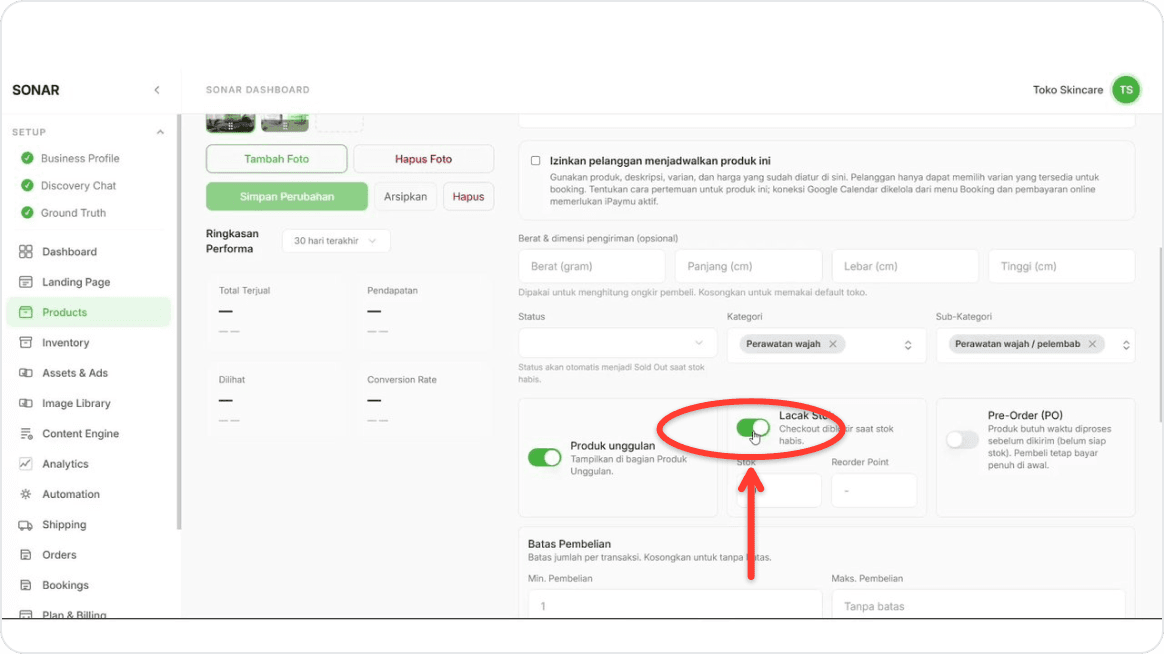The image size is (1164, 654).
Task: Click the Reorder Point input field
Action: pyautogui.click(x=874, y=491)
